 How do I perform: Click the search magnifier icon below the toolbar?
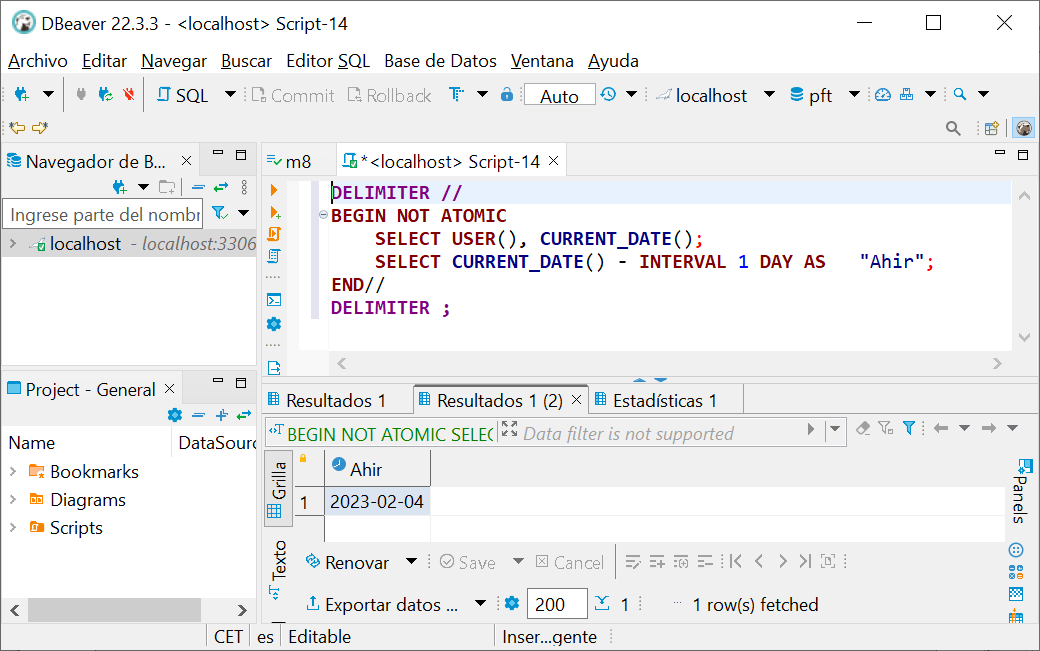(x=953, y=128)
